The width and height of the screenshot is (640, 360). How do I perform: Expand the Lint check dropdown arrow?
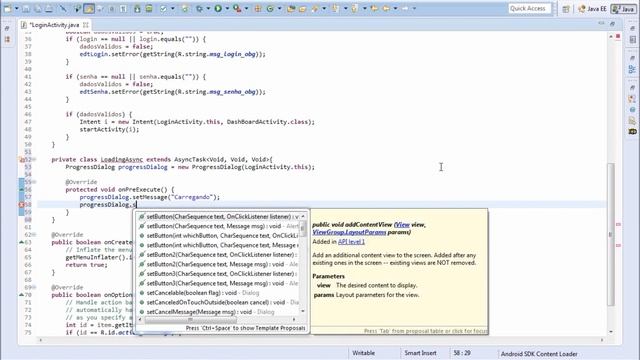pos(173,9)
